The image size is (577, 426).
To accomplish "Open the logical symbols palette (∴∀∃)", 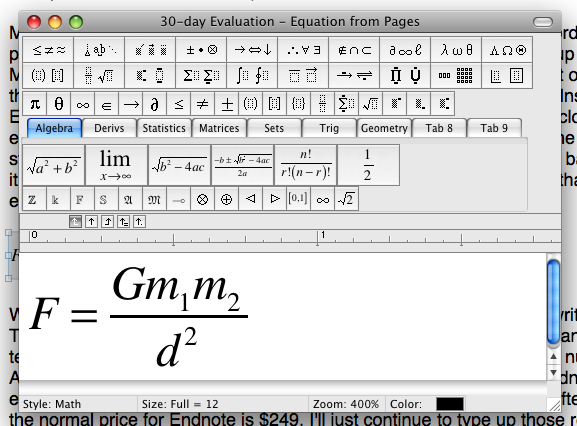I will [303, 50].
